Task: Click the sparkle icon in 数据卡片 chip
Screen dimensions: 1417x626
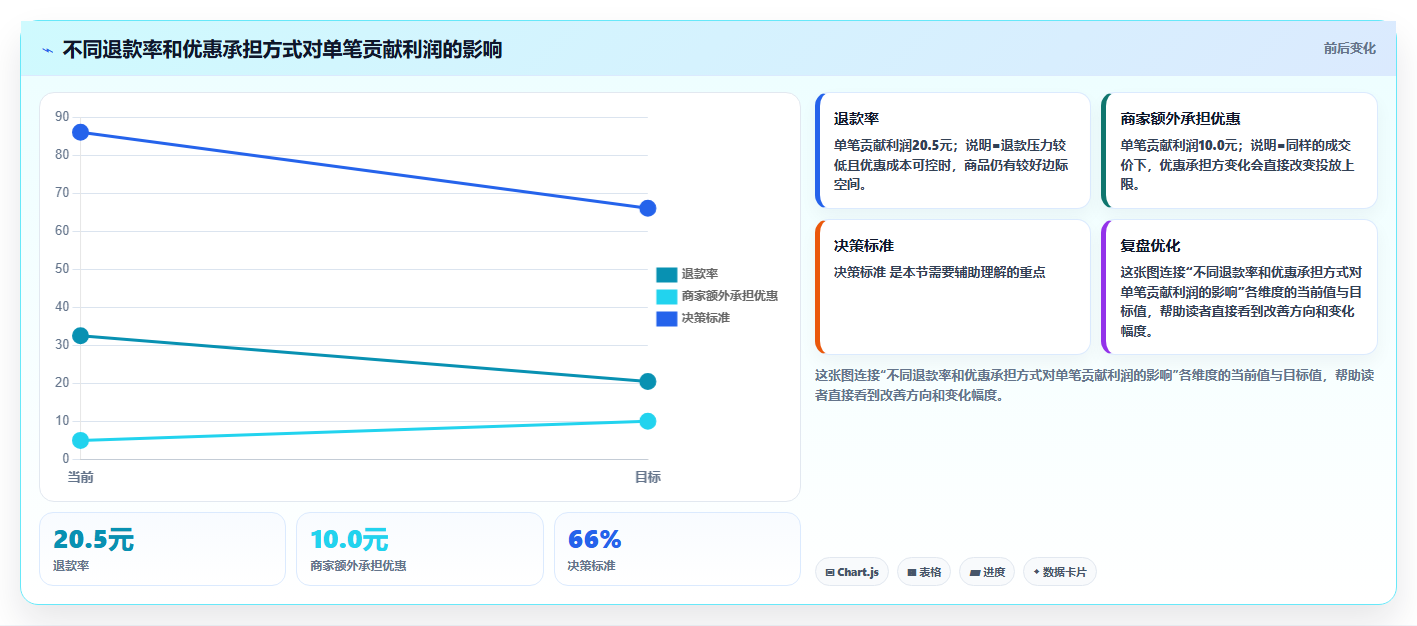Action: (x=1036, y=572)
